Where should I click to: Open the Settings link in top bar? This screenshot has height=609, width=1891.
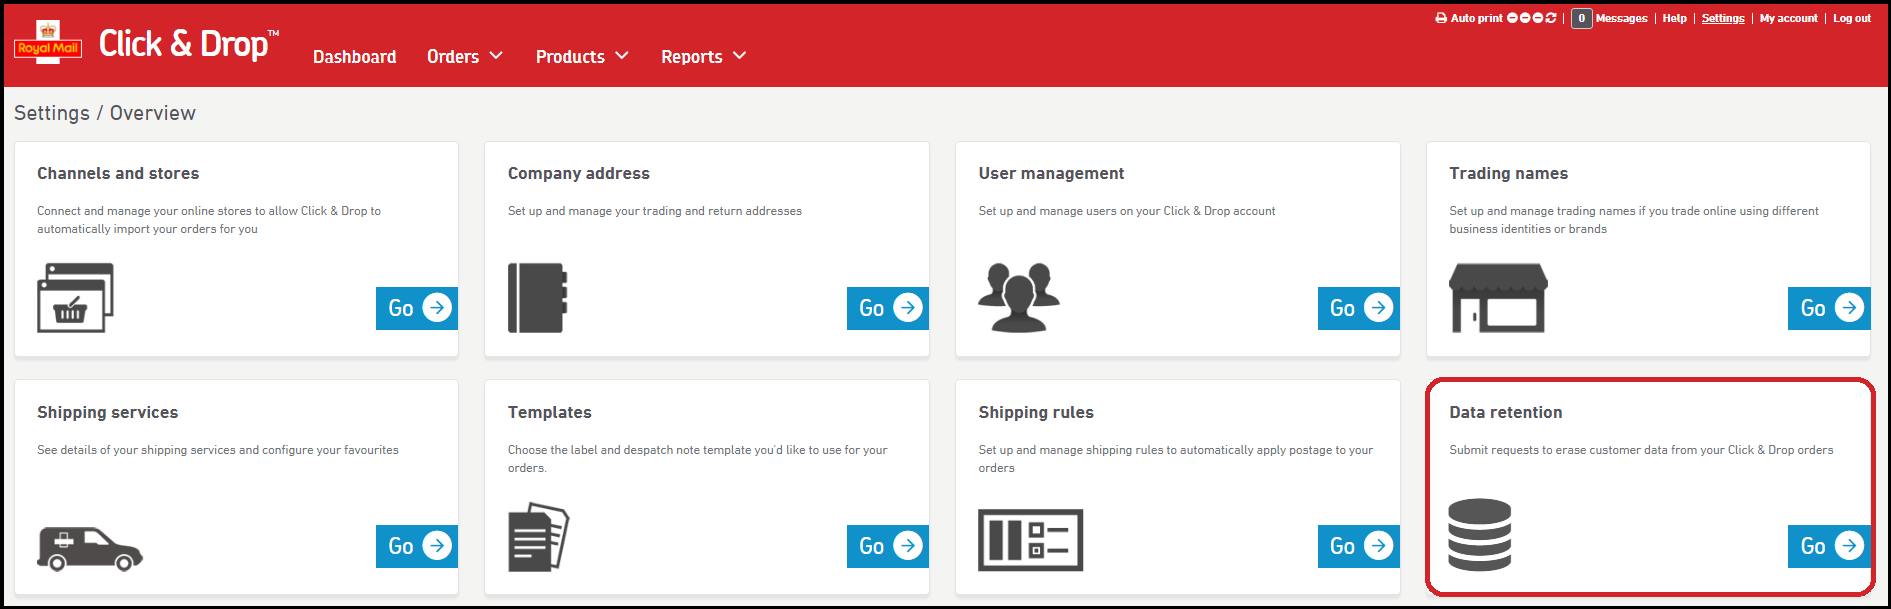pyautogui.click(x=1723, y=18)
